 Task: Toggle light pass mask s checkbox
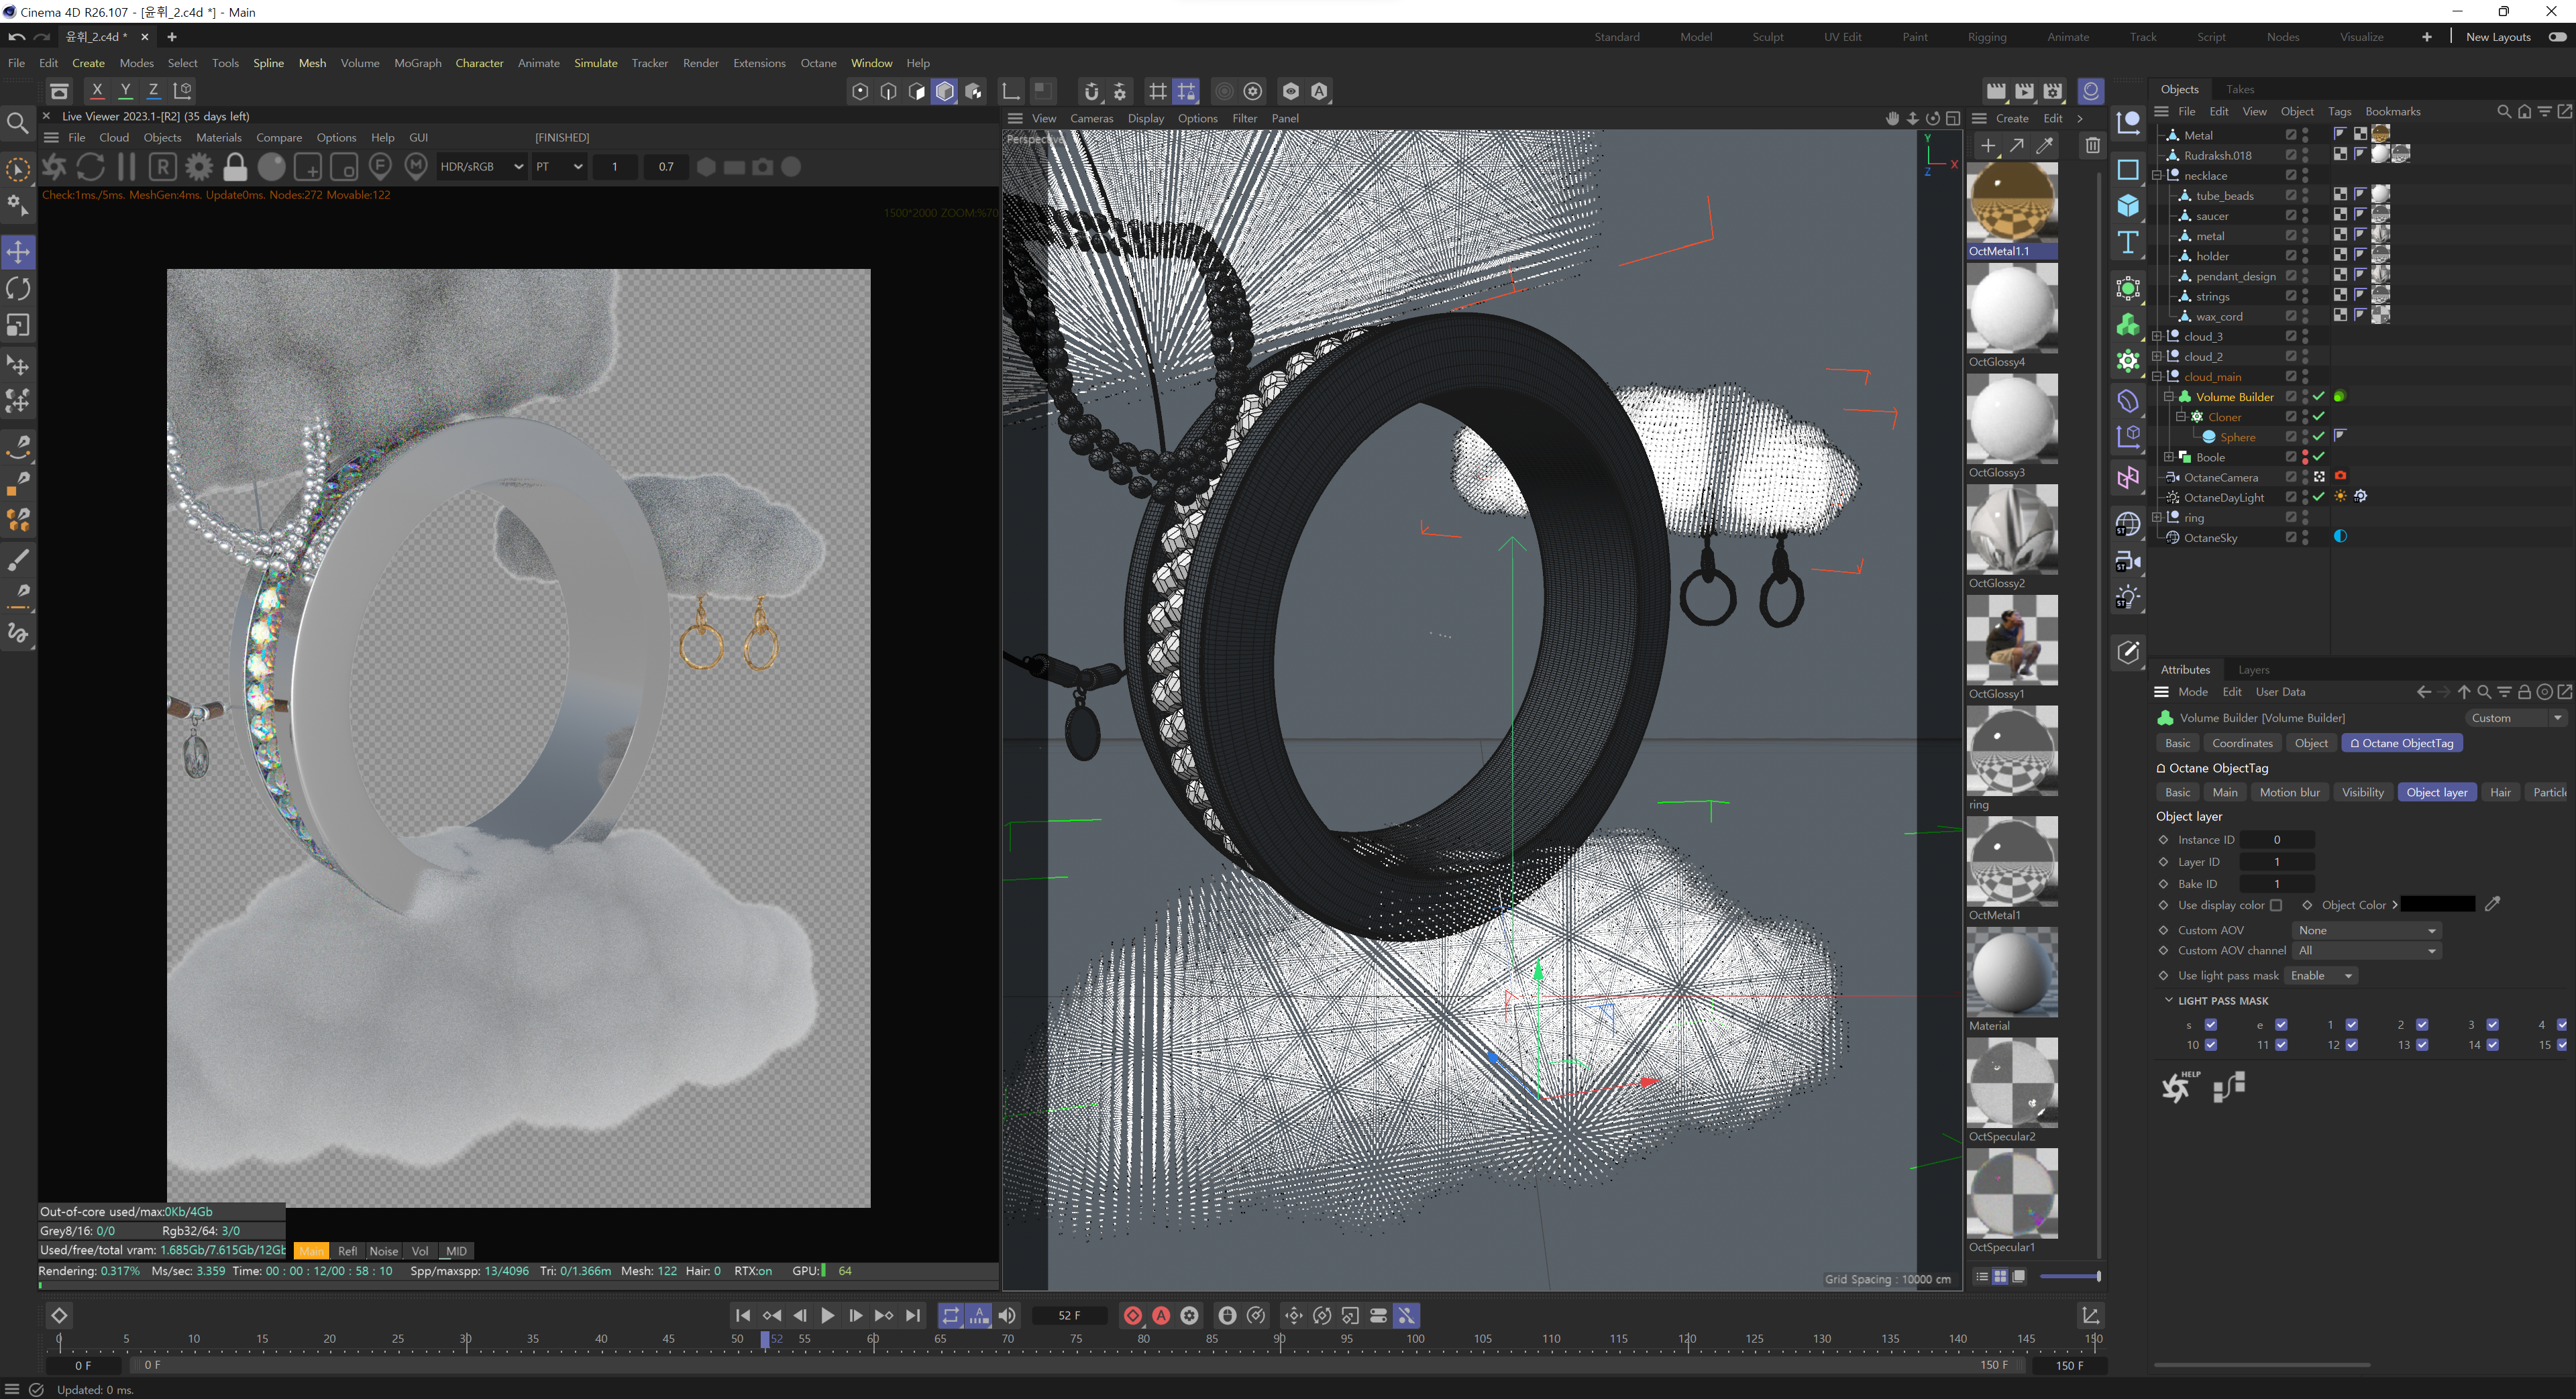tap(2211, 1025)
